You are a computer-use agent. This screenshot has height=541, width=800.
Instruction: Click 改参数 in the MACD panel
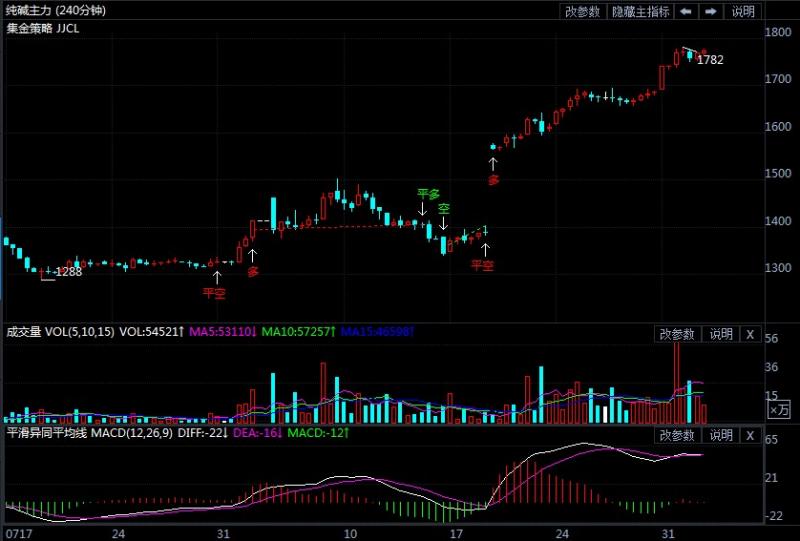tap(677, 435)
